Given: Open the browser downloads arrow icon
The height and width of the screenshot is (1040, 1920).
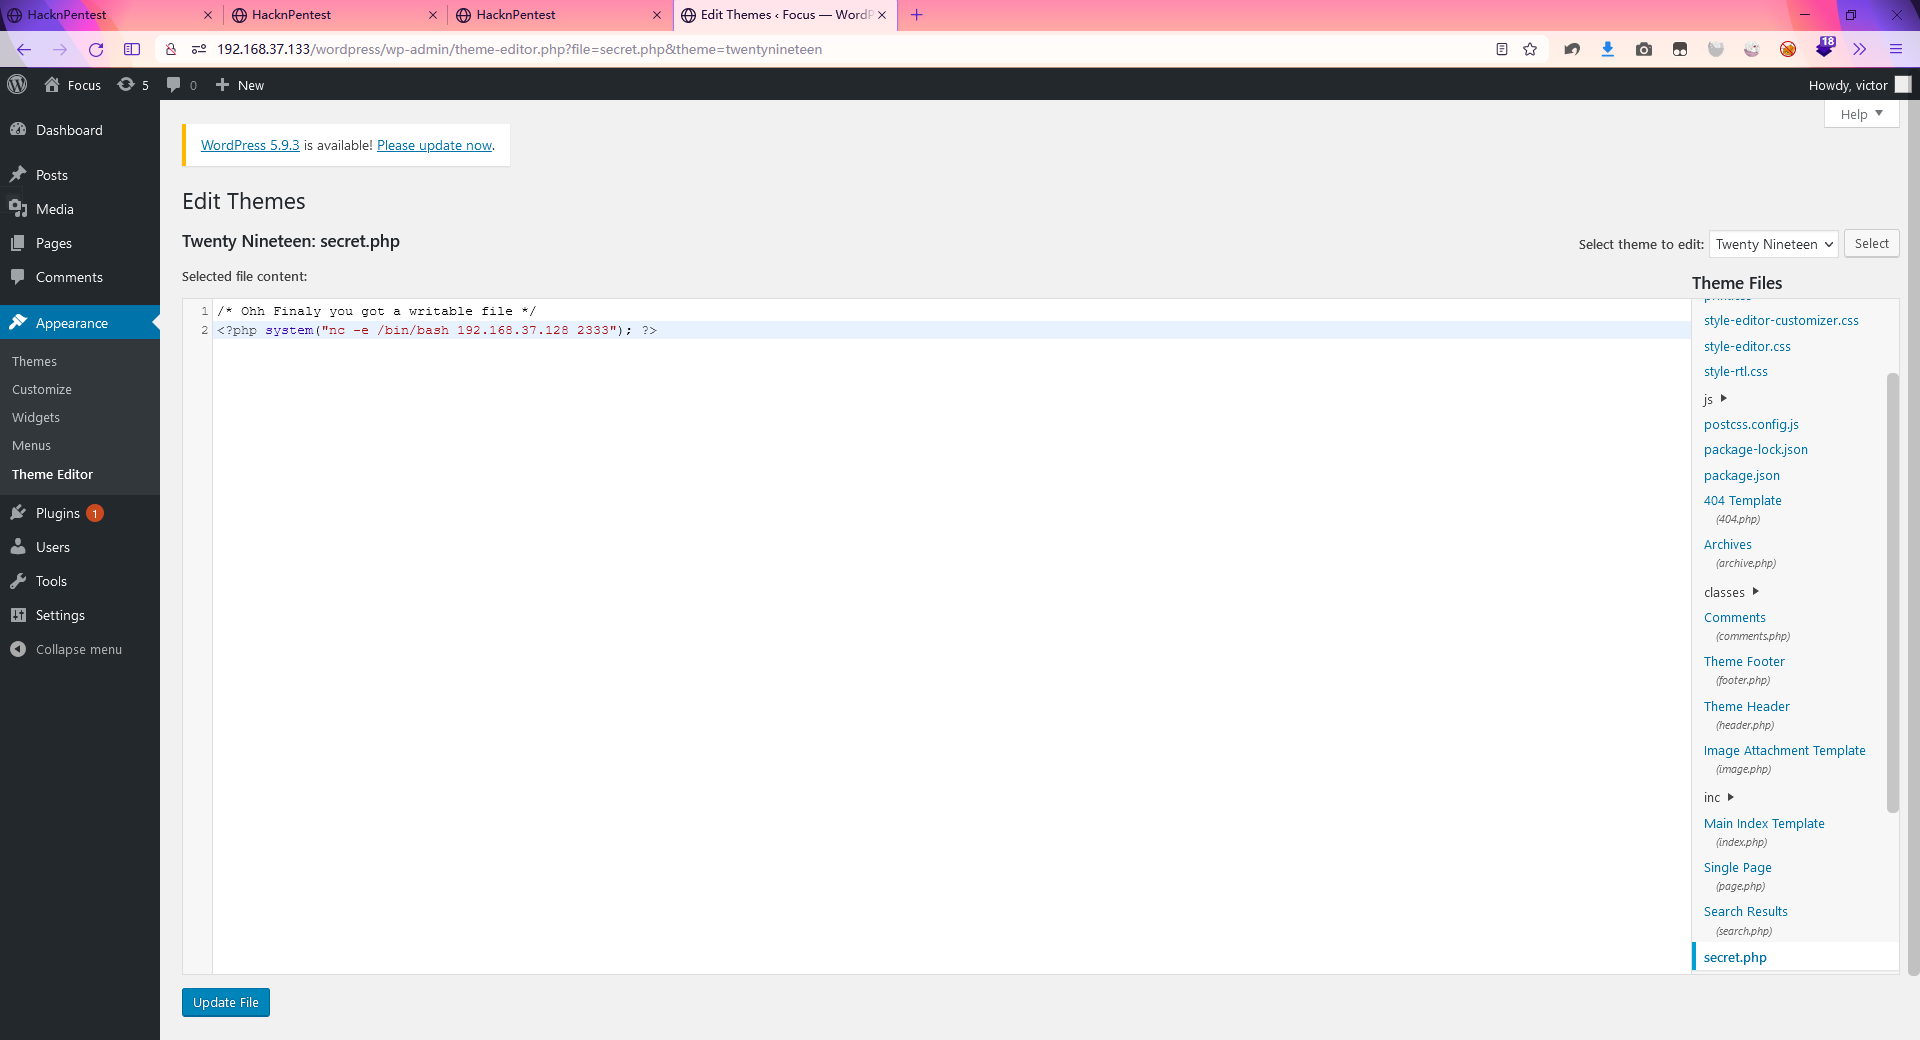Looking at the screenshot, I should click(1608, 49).
